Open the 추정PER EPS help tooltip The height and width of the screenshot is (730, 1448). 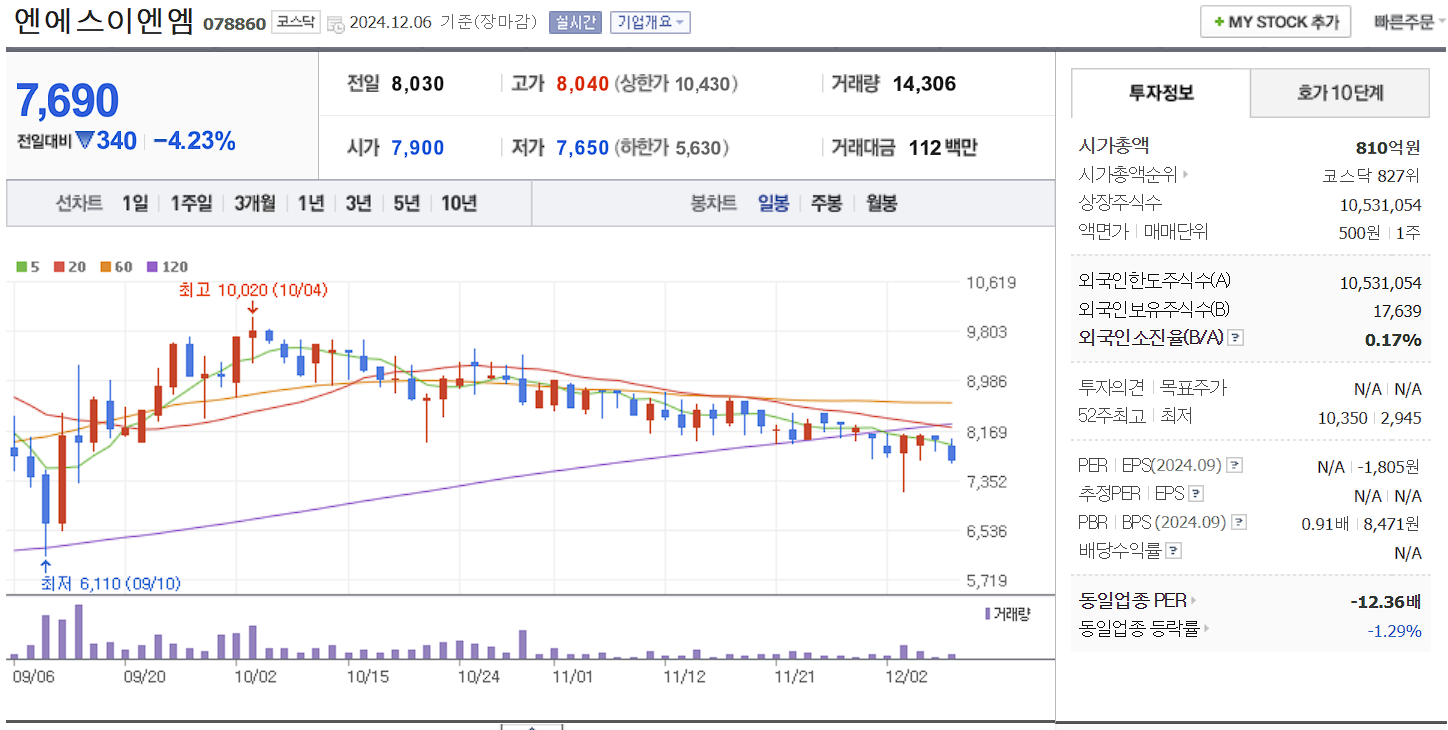(1197, 493)
